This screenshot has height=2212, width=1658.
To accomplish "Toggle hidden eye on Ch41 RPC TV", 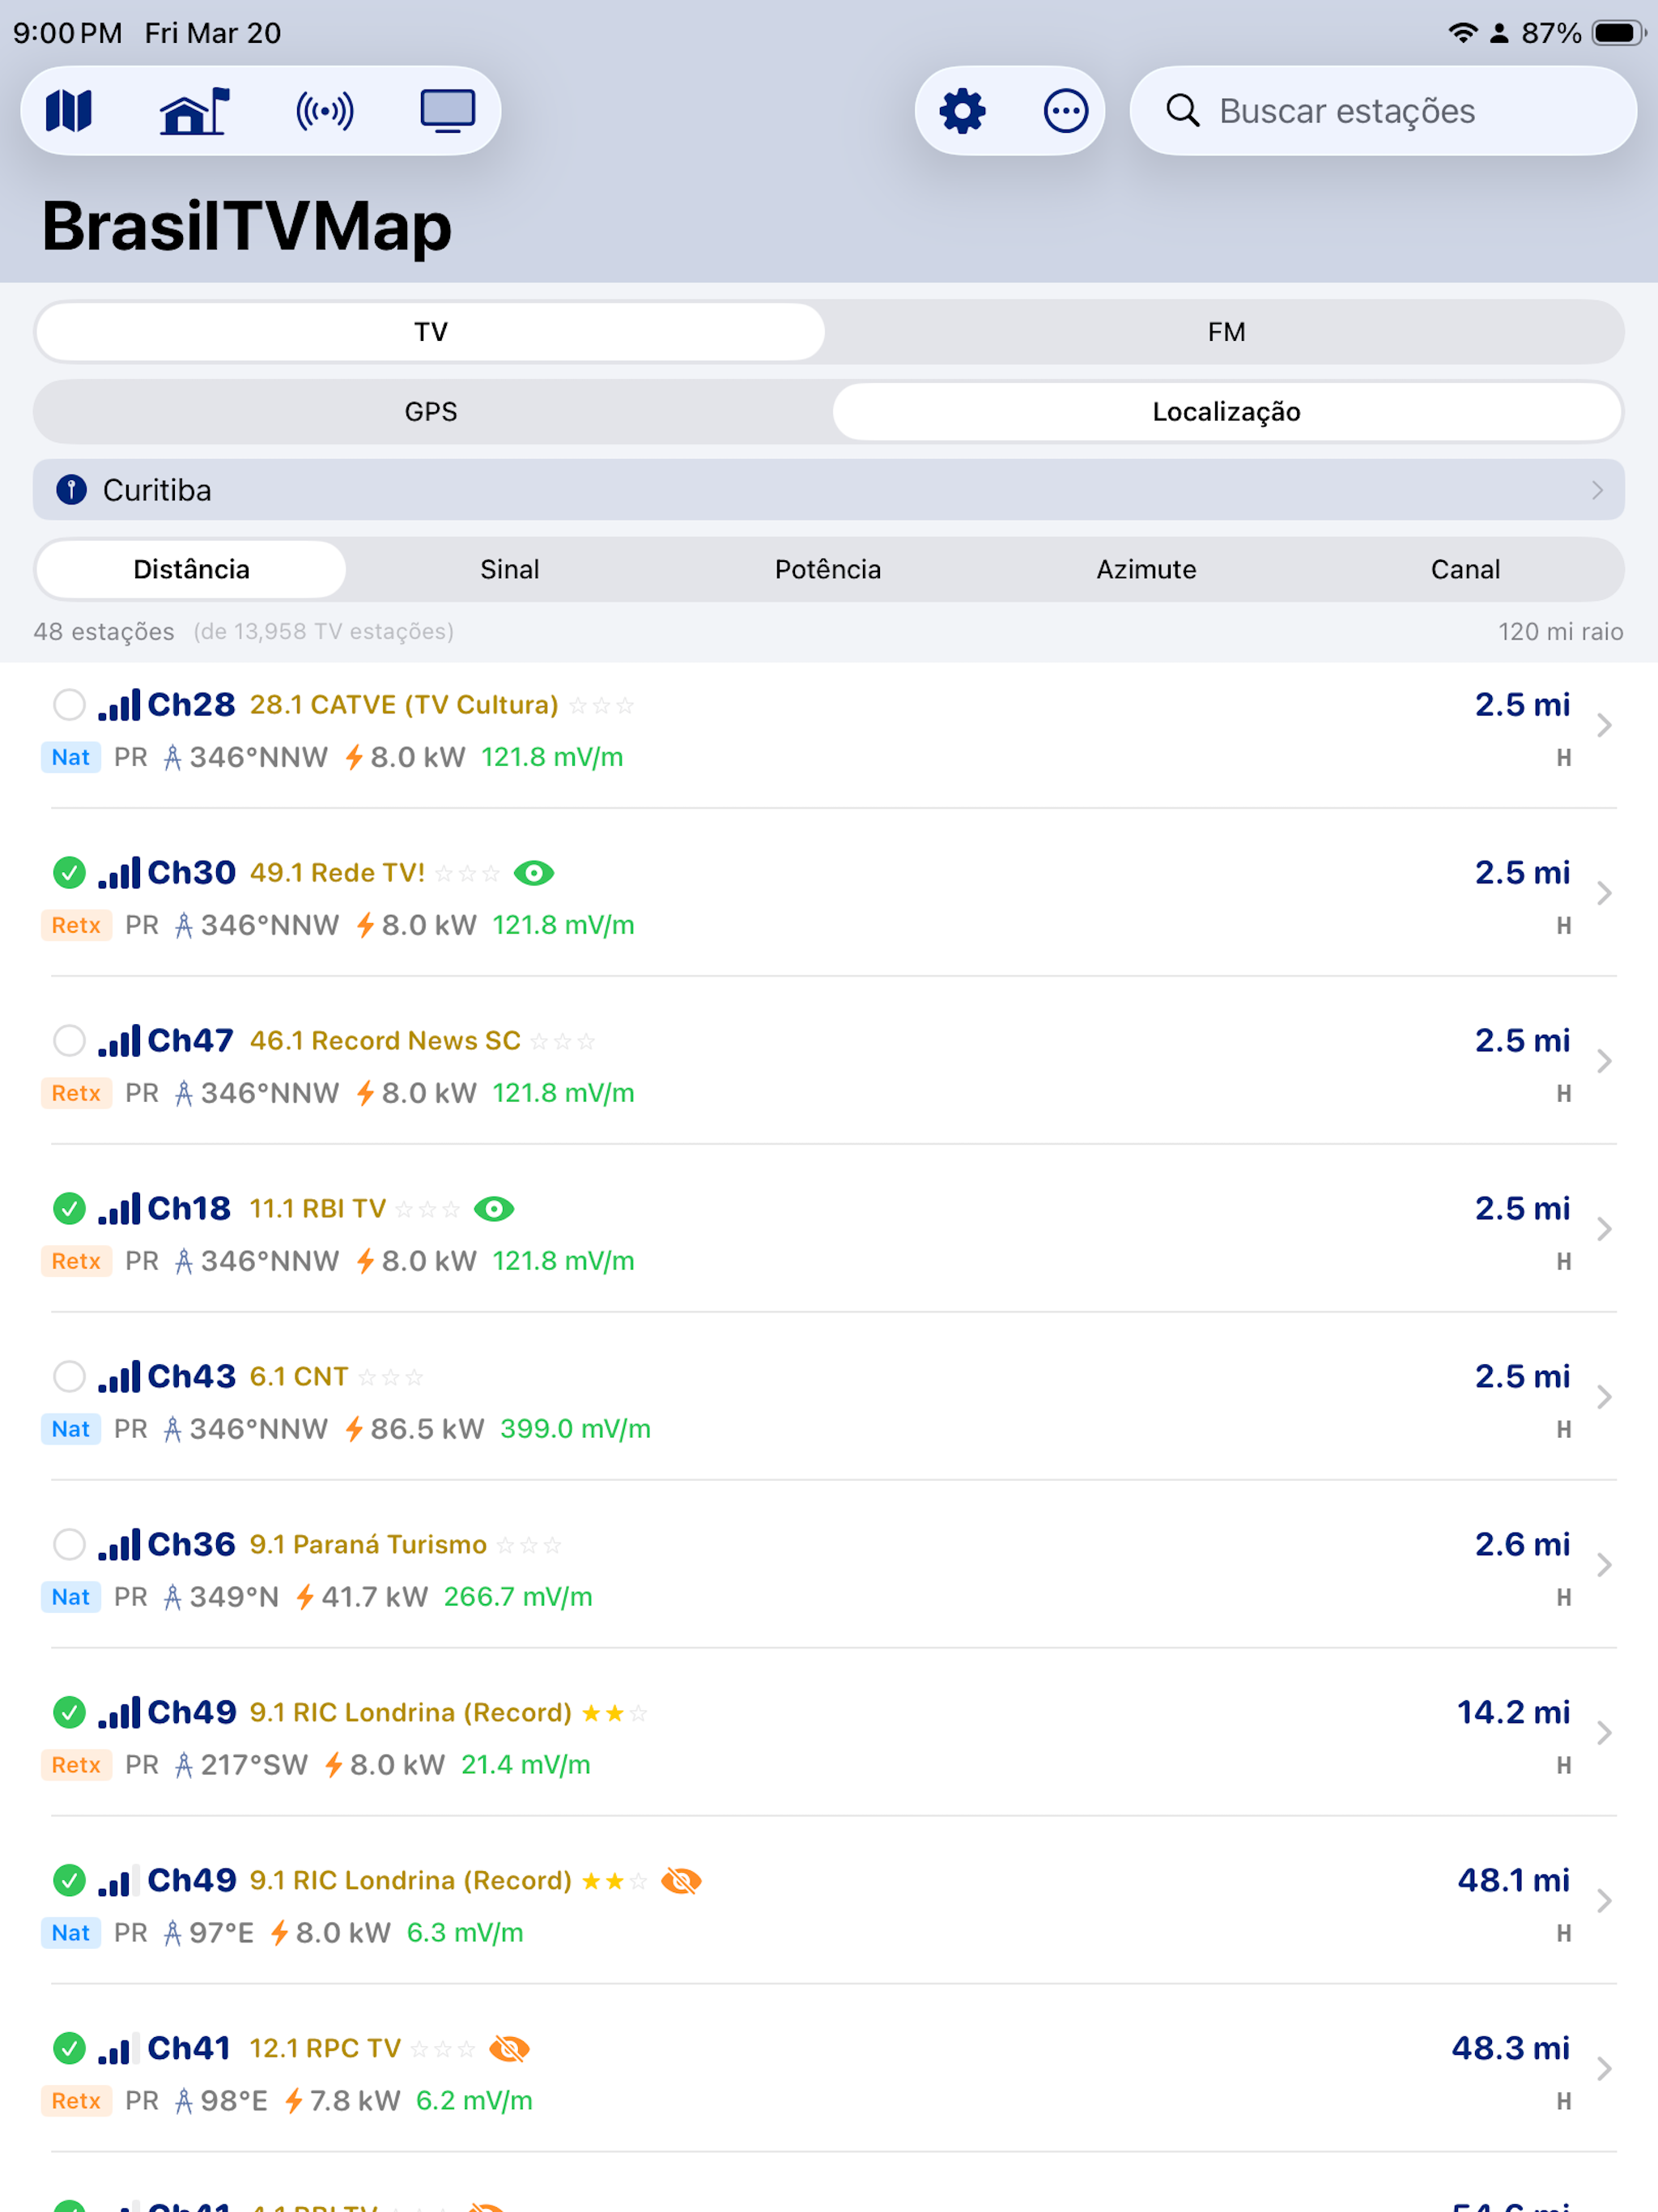I will pos(510,2049).
